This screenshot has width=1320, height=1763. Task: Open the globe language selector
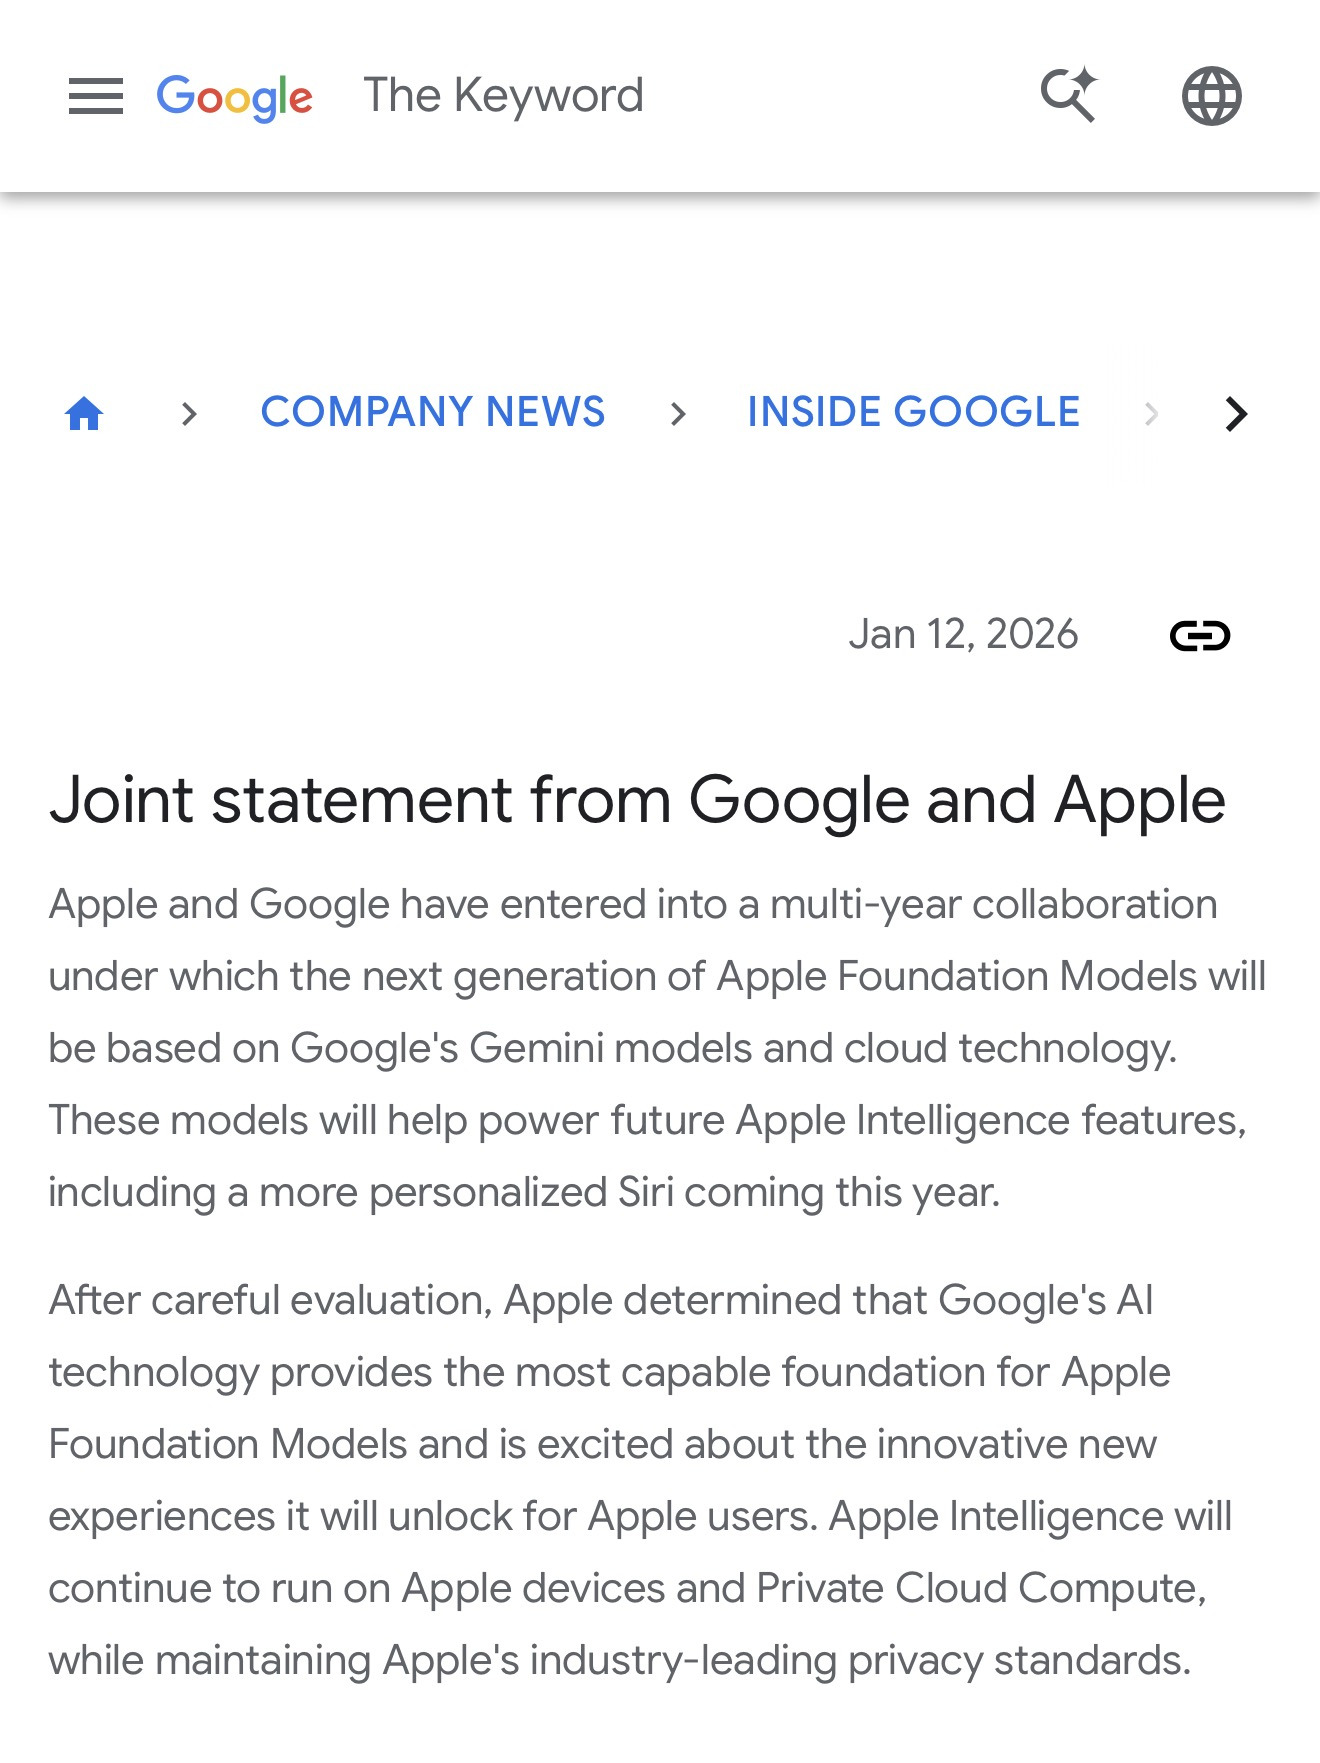pos(1211,97)
